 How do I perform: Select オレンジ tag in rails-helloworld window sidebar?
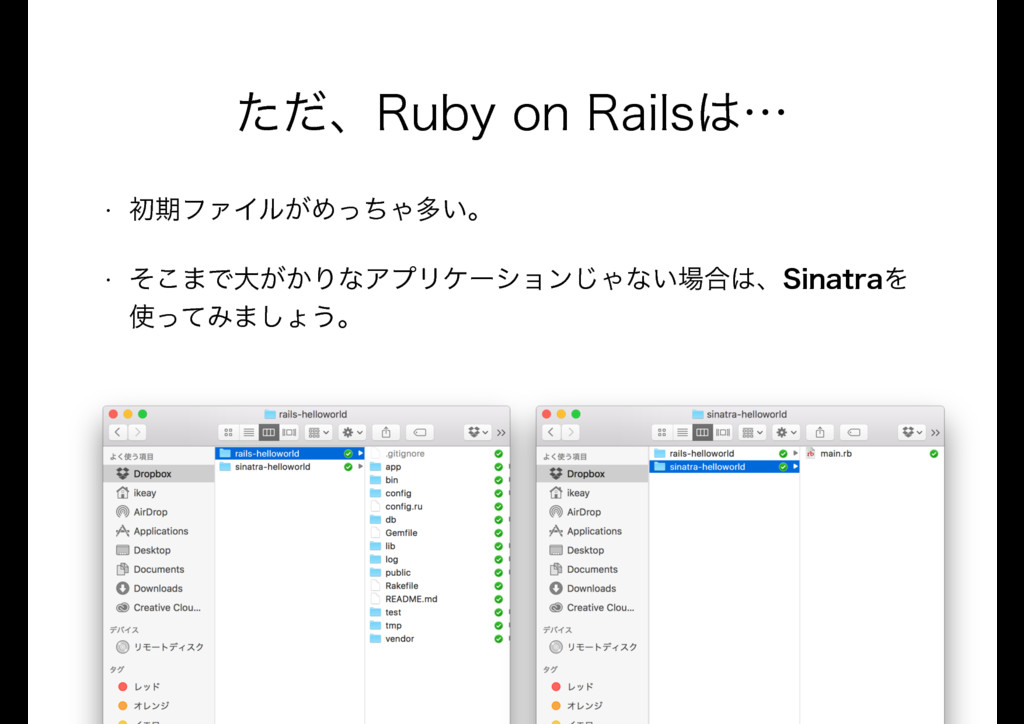click(x=159, y=706)
